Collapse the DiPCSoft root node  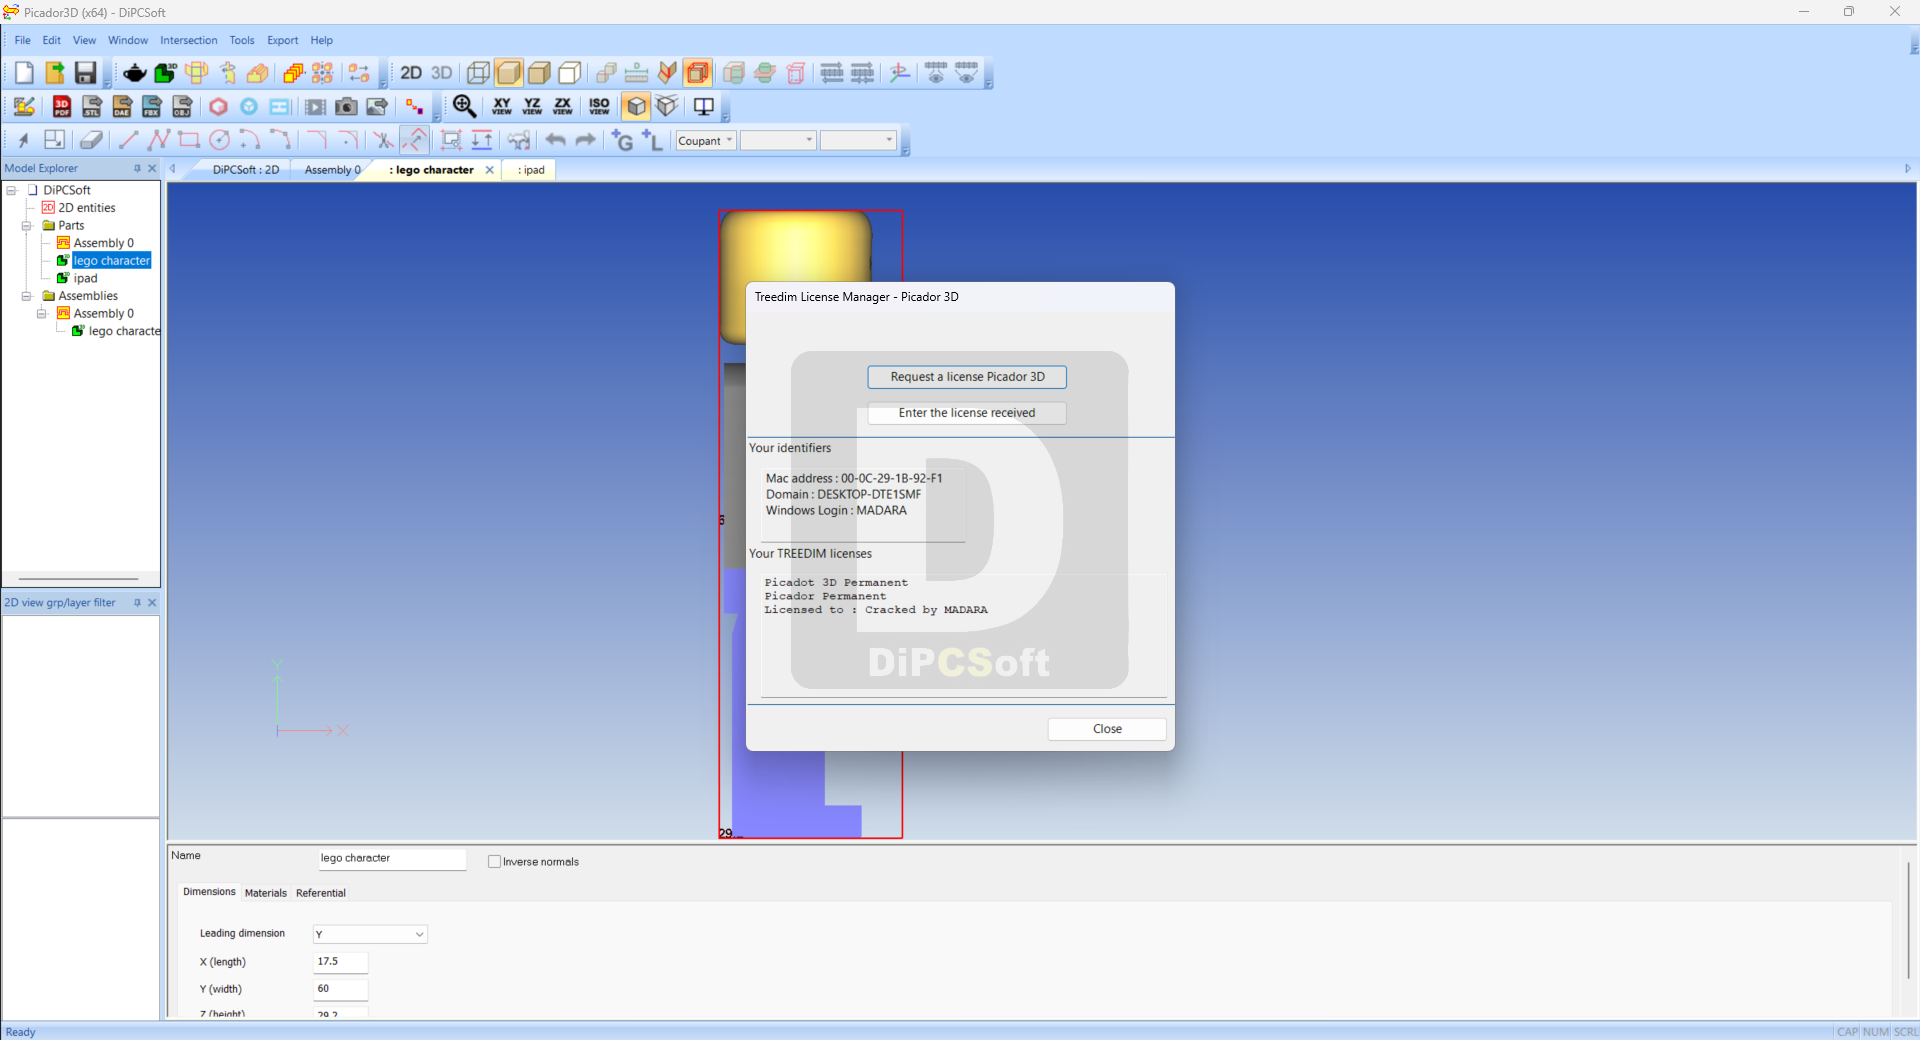tap(12, 190)
